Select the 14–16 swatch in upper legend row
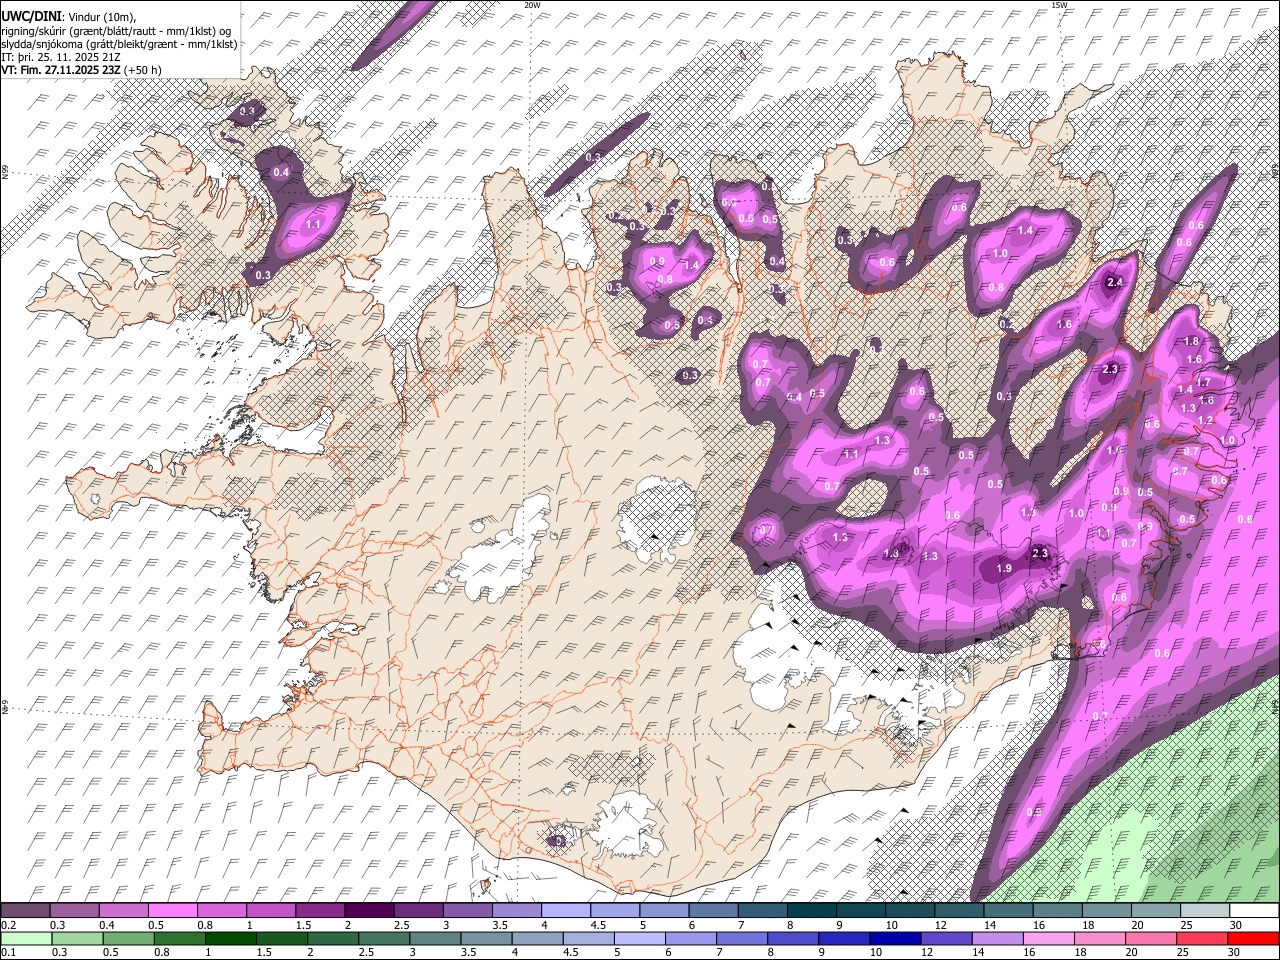The image size is (1280, 960). pyautogui.click(x=1009, y=911)
